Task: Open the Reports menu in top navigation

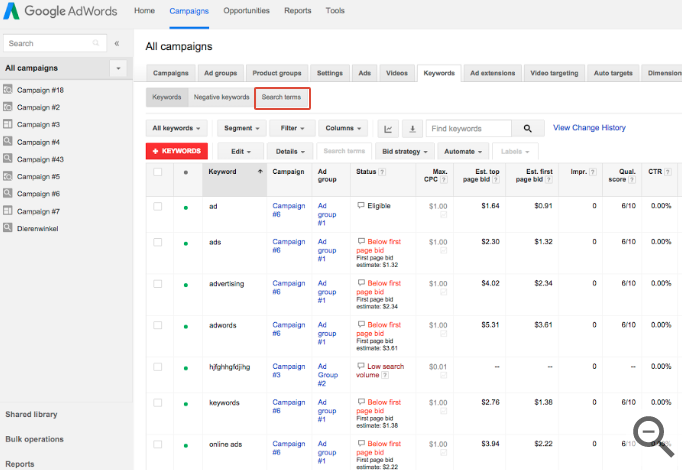Action: tap(298, 10)
